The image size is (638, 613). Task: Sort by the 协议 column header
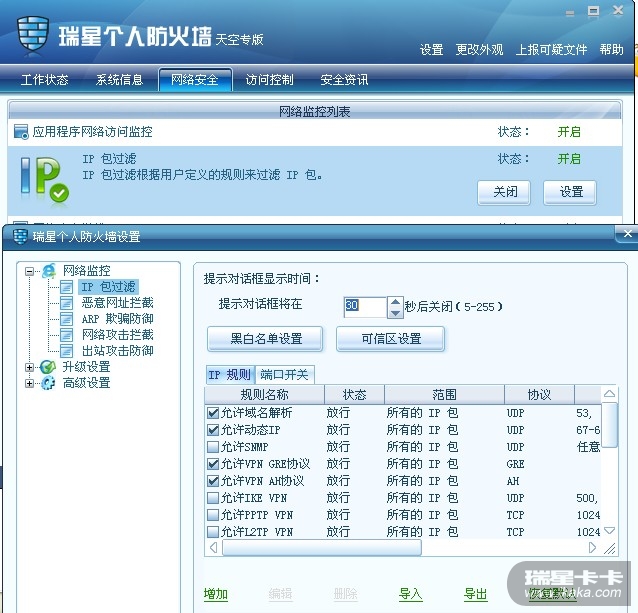coord(539,395)
